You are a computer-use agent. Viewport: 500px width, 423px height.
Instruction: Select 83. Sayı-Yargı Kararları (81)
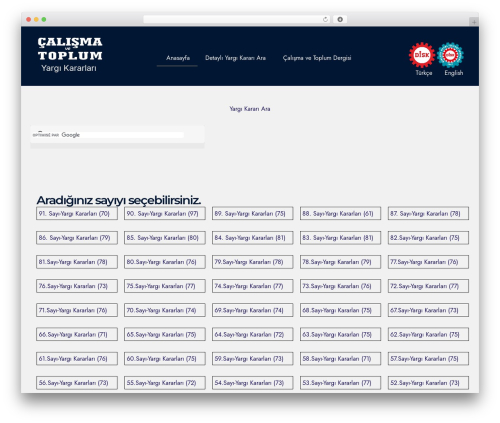point(340,238)
